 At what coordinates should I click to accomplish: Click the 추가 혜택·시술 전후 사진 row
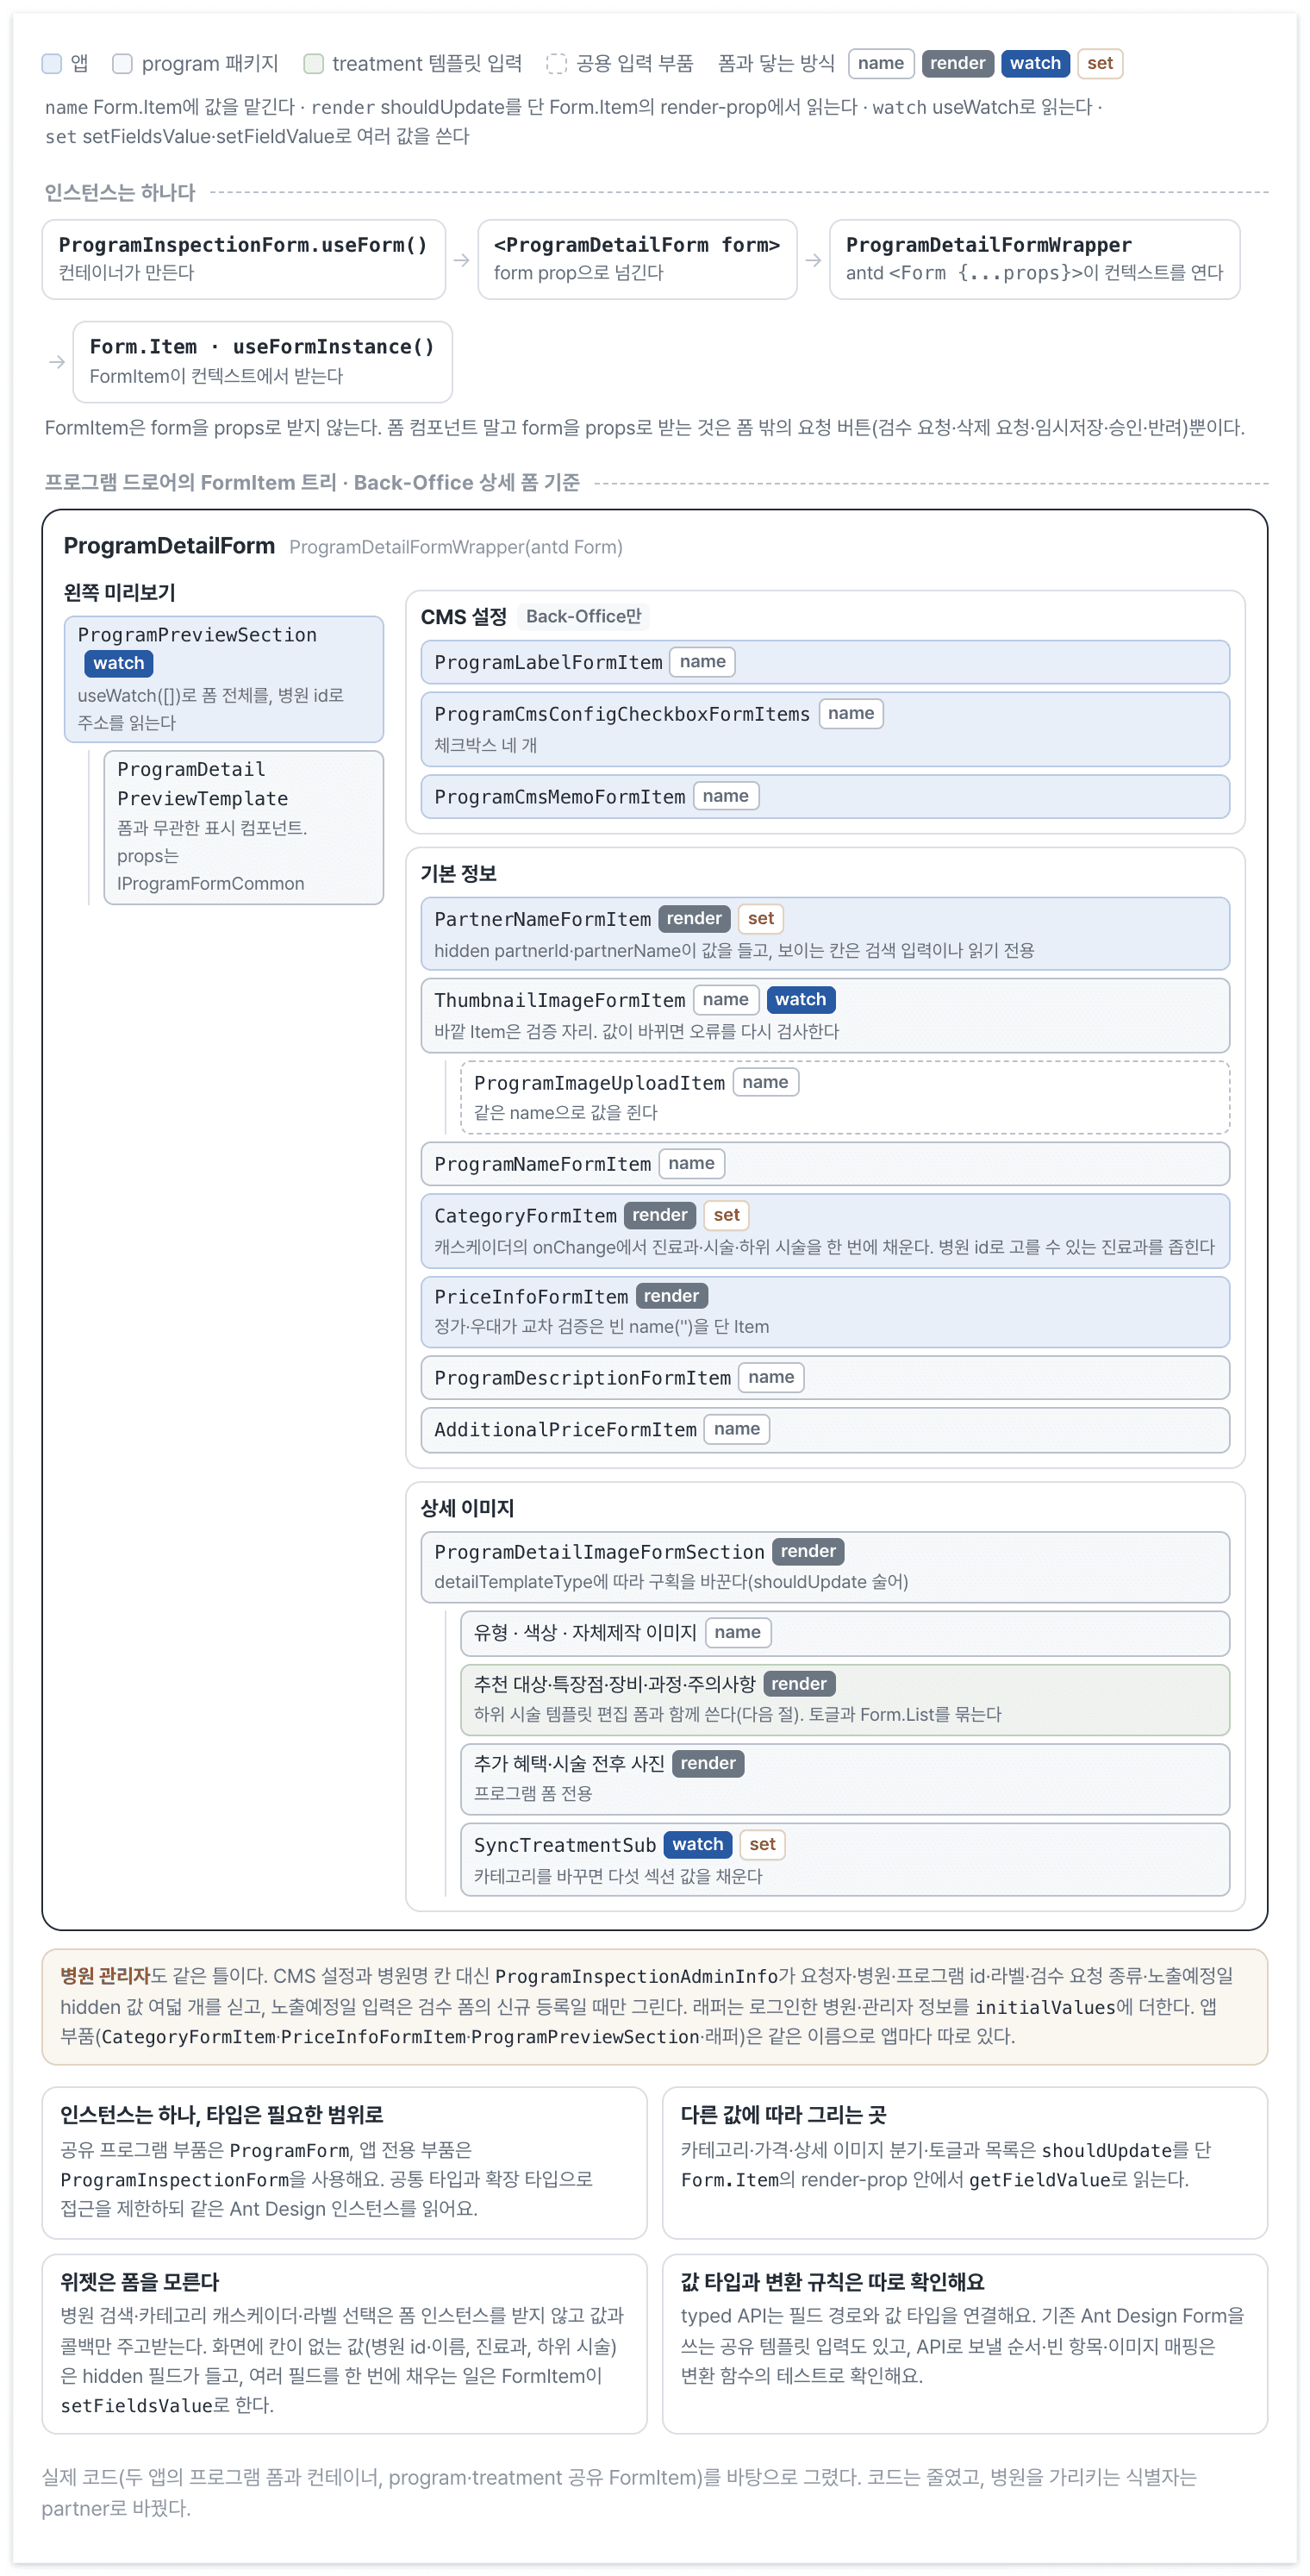tap(845, 1779)
